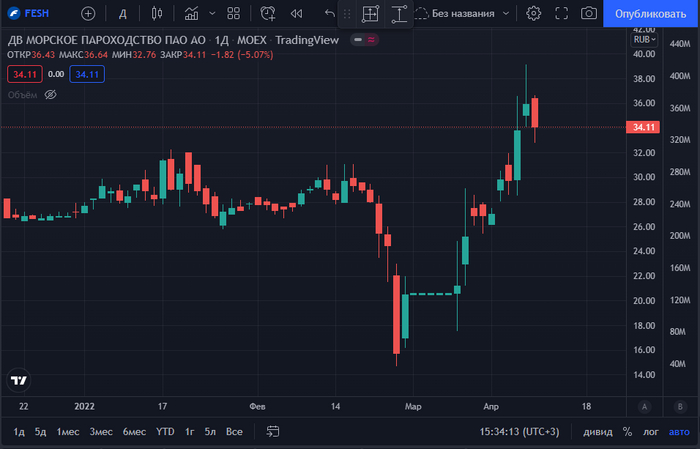
Task: Toggle percent scale mode
Action: (627, 432)
